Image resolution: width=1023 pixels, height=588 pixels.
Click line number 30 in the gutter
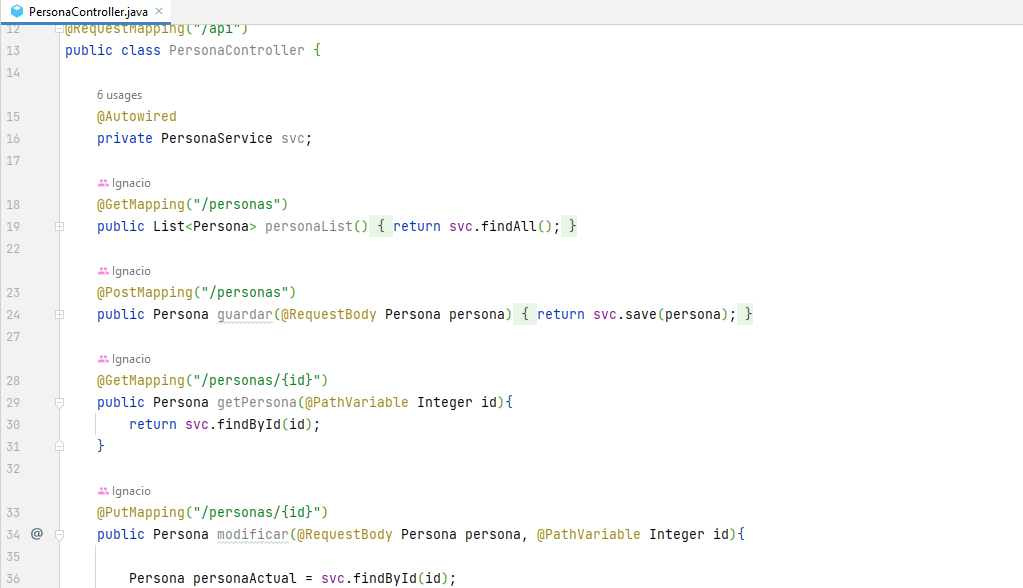tap(13, 424)
